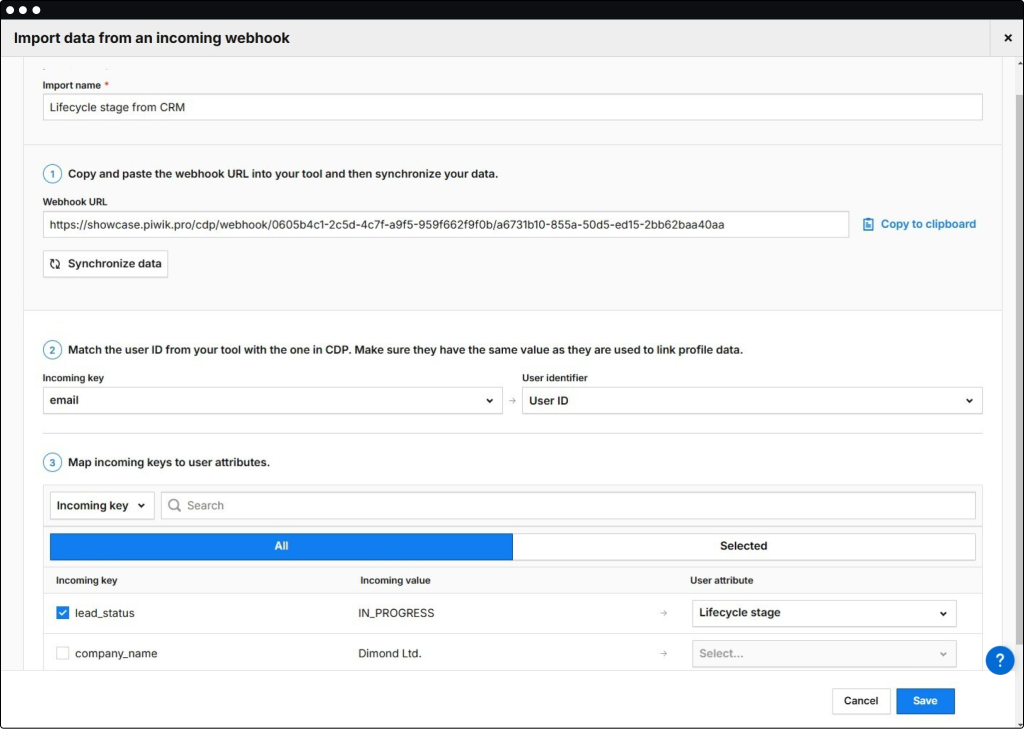This screenshot has width=1024, height=729.
Task: Close the import dialog with the X
Action: (1007, 38)
